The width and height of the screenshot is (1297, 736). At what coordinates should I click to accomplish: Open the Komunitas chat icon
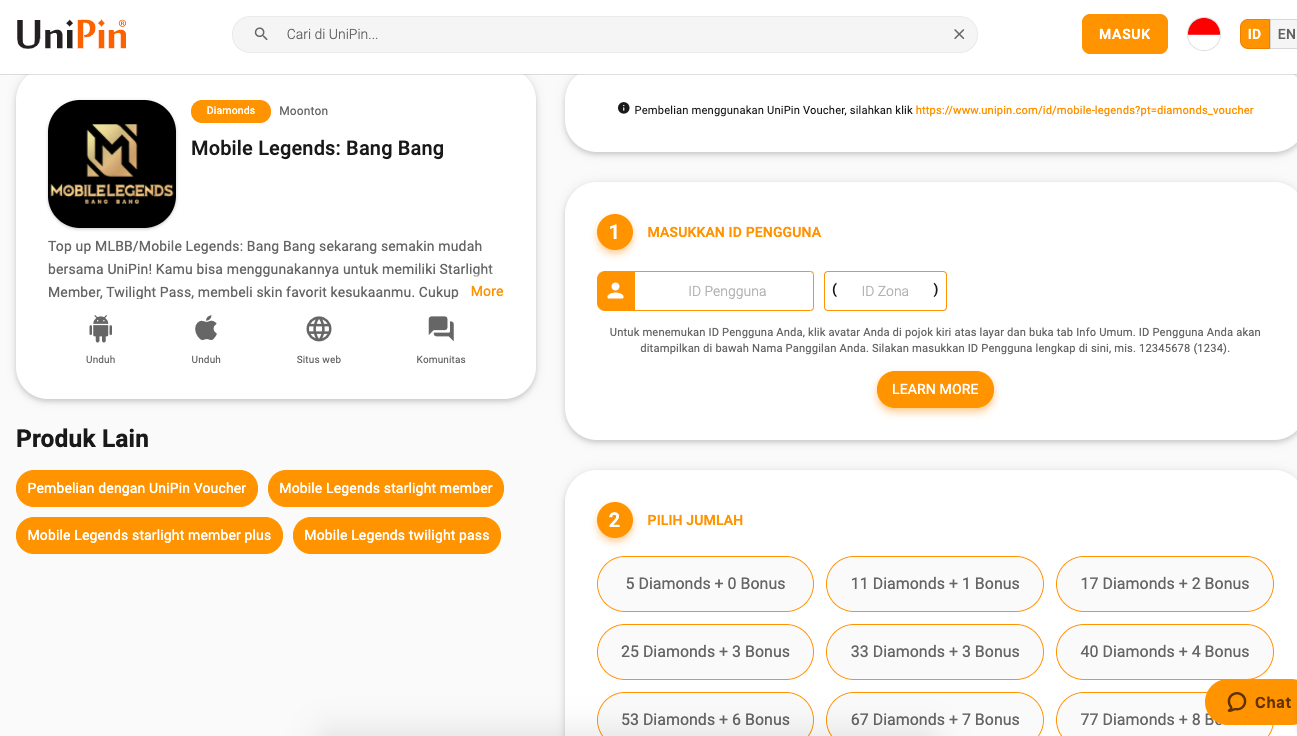(441, 329)
